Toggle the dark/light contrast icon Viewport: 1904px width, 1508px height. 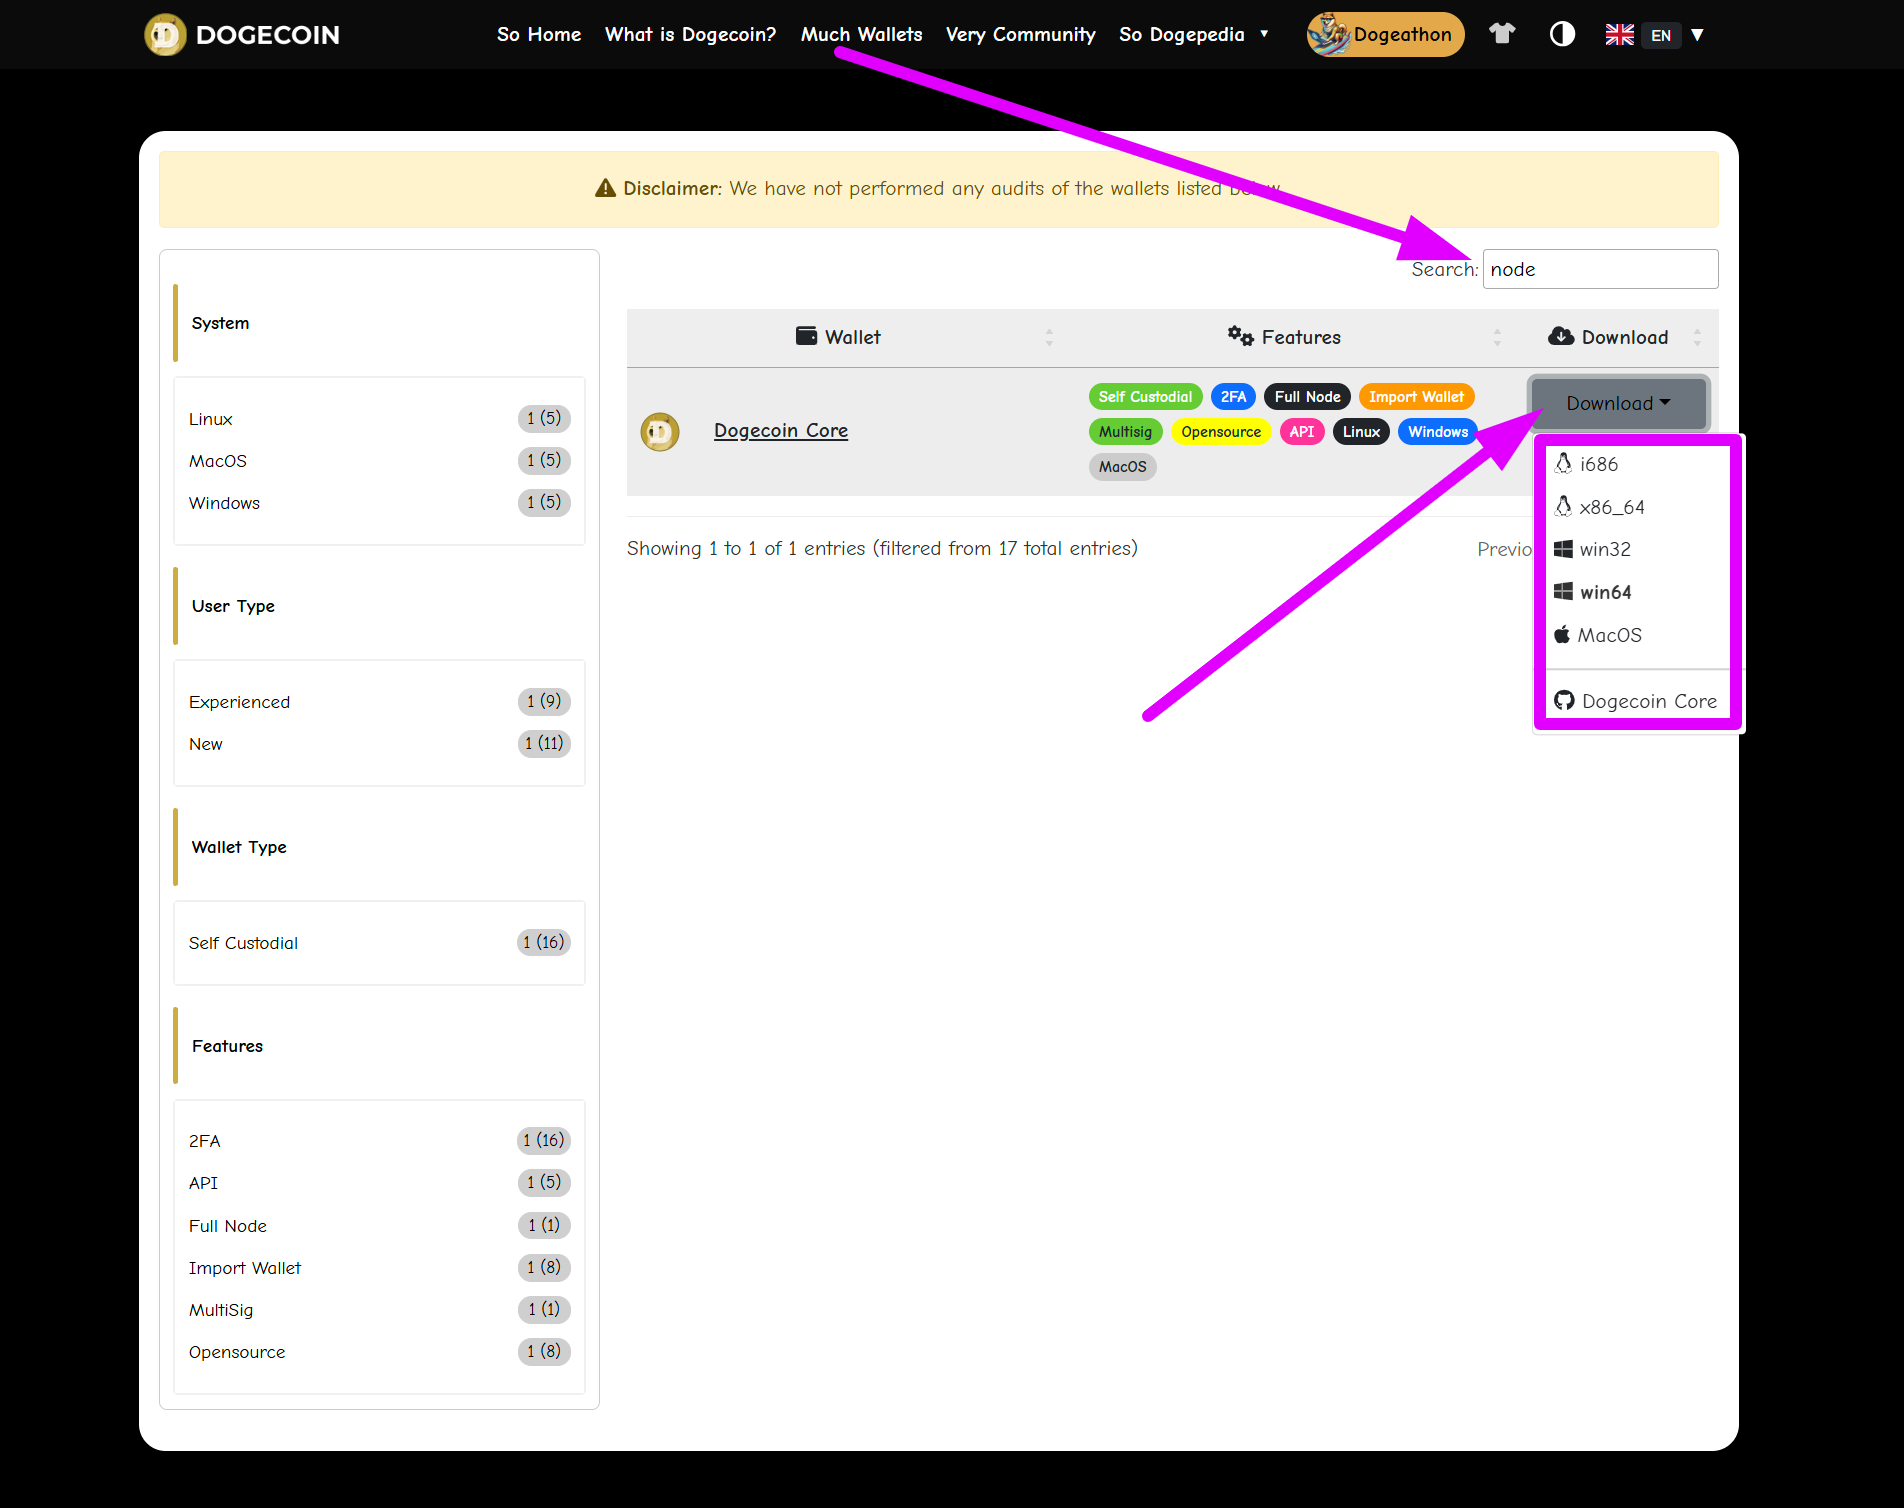1562,34
